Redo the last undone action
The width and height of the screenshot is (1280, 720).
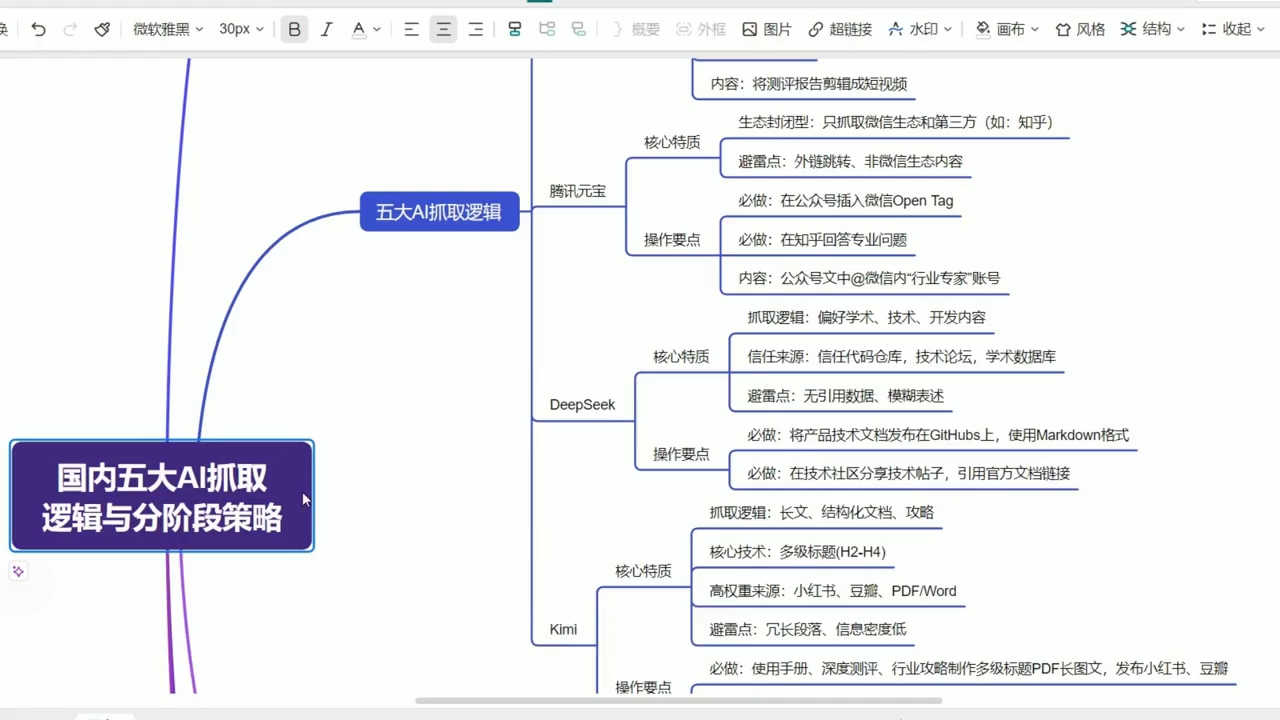pyautogui.click(x=69, y=29)
